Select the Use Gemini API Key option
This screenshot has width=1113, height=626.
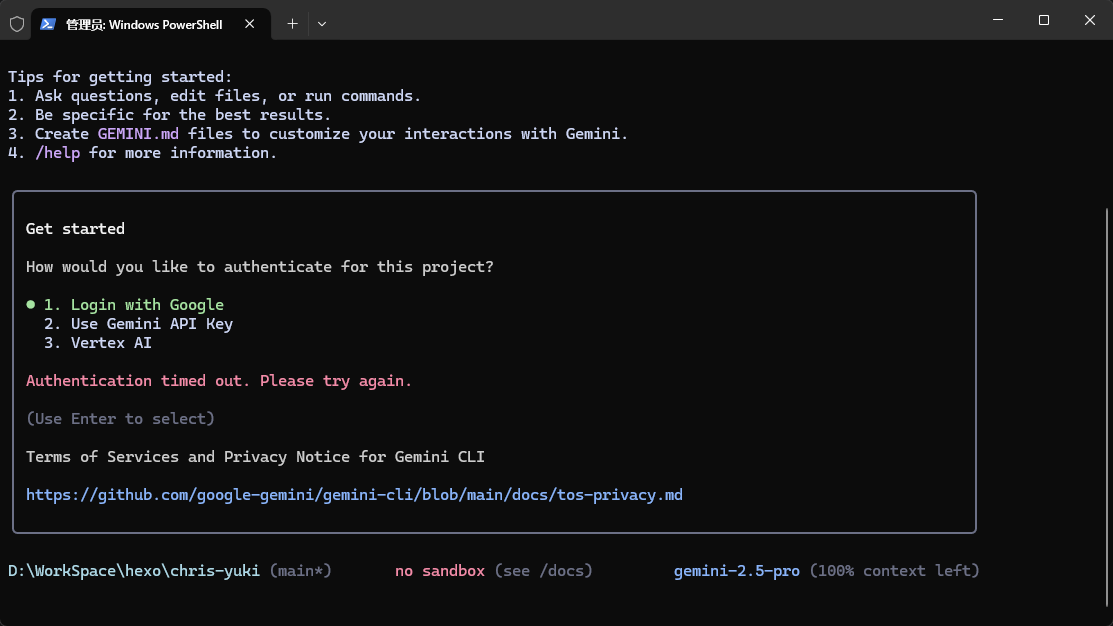150,323
